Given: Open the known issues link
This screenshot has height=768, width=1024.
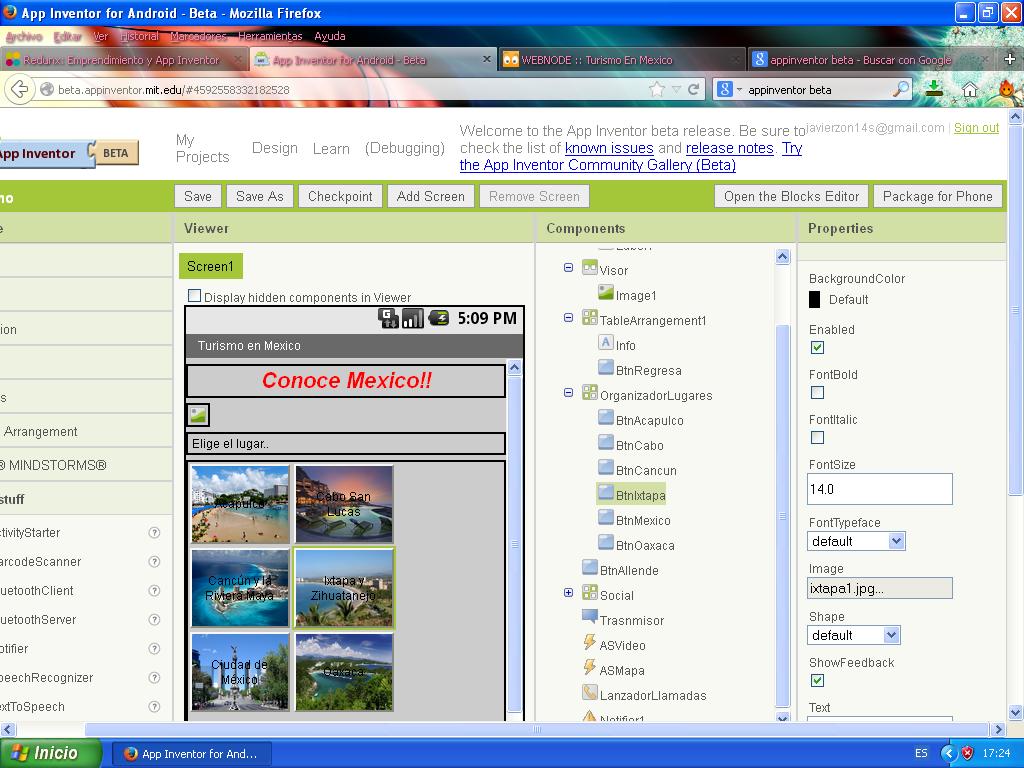Looking at the screenshot, I should click(609, 148).
